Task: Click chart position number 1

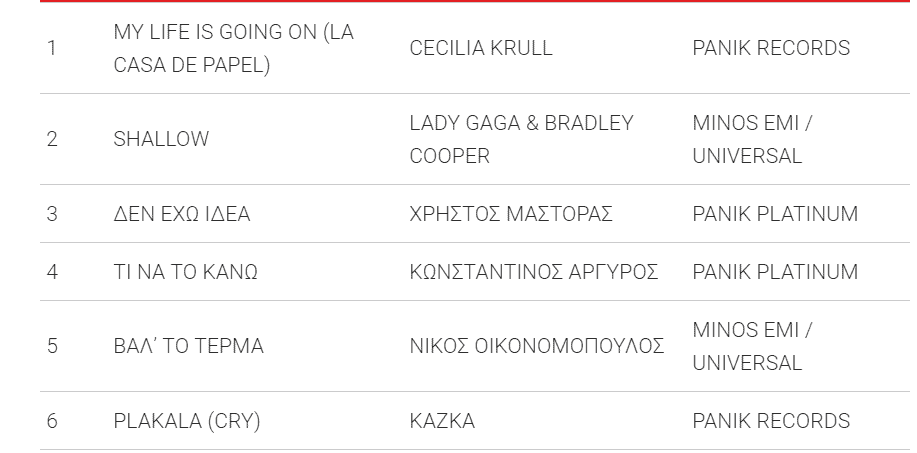Action: [51, 48]
